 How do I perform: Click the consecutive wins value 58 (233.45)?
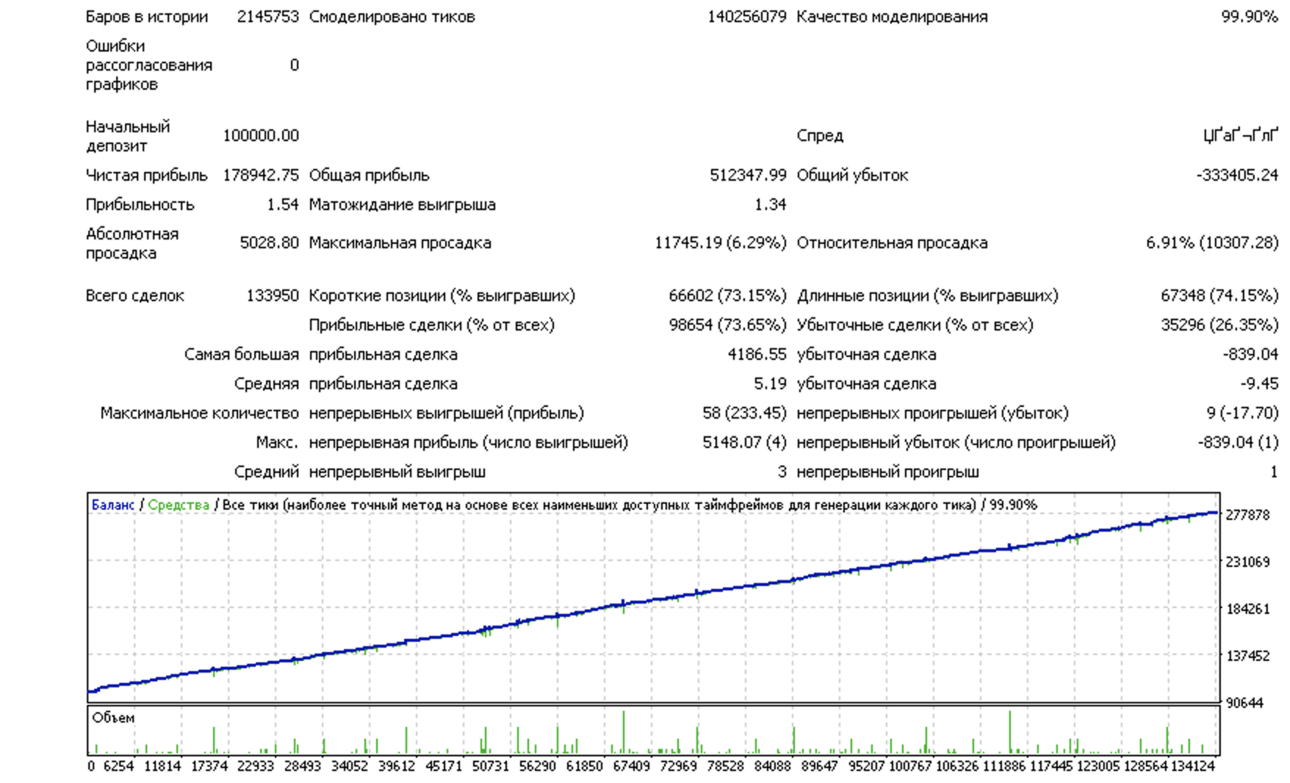pos(745,413)
